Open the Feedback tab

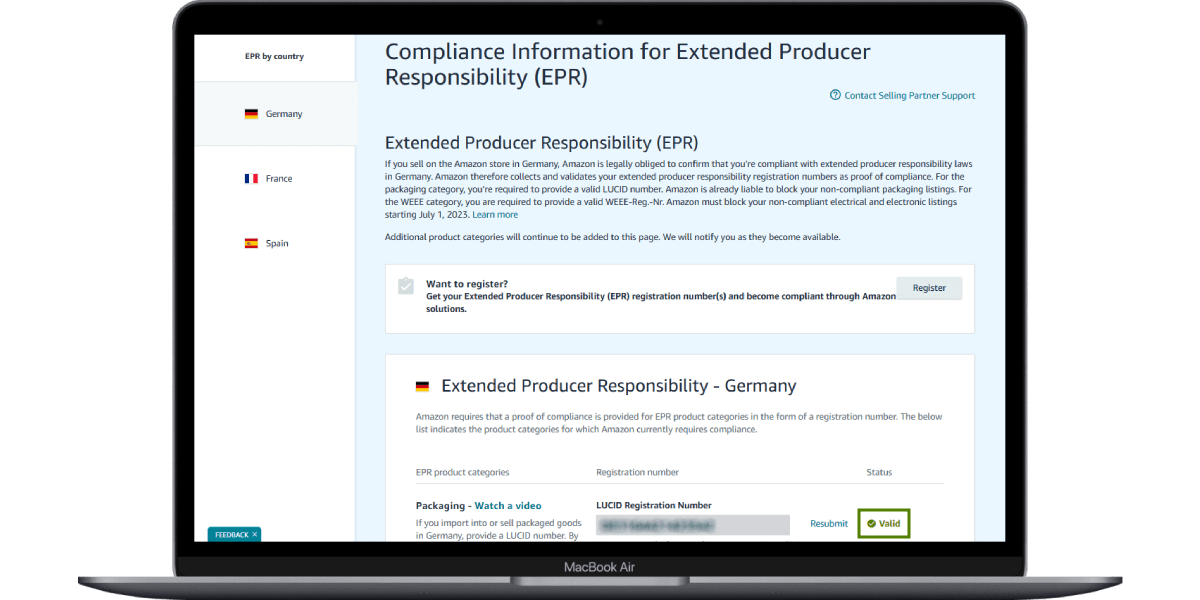(232, 535)
